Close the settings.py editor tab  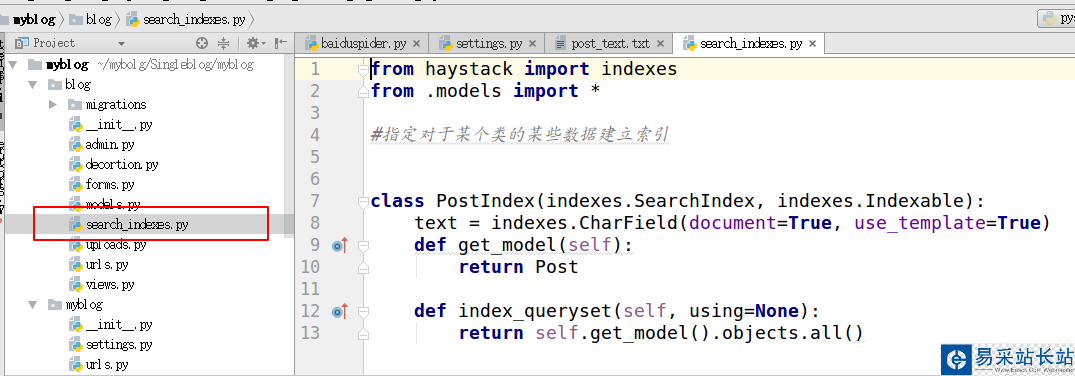click(534, 43)
